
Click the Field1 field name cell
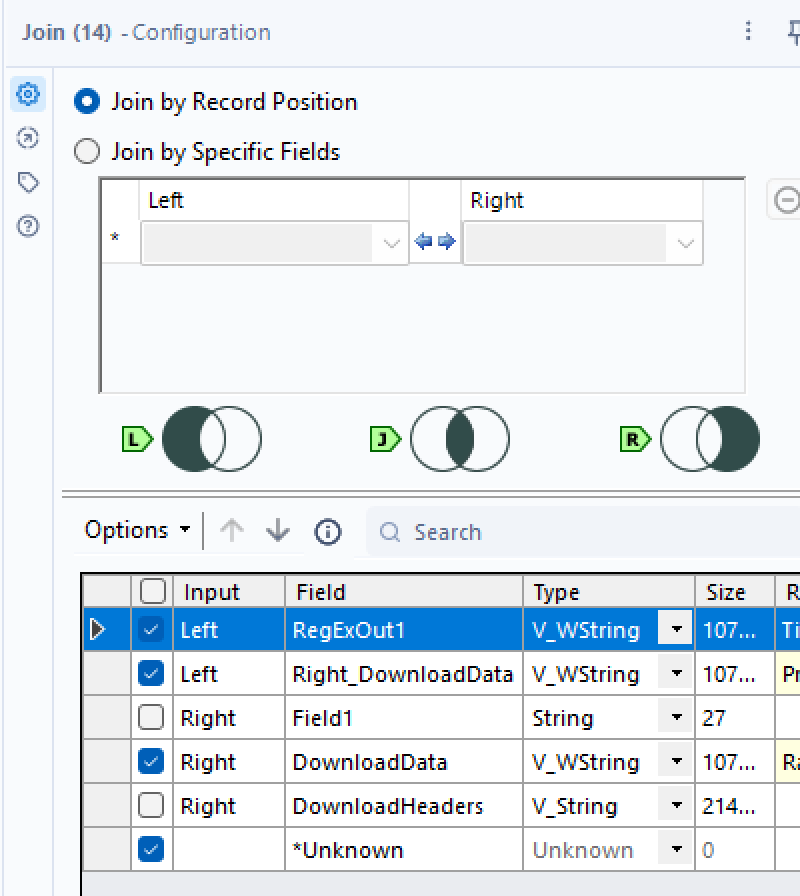point(404,718)
